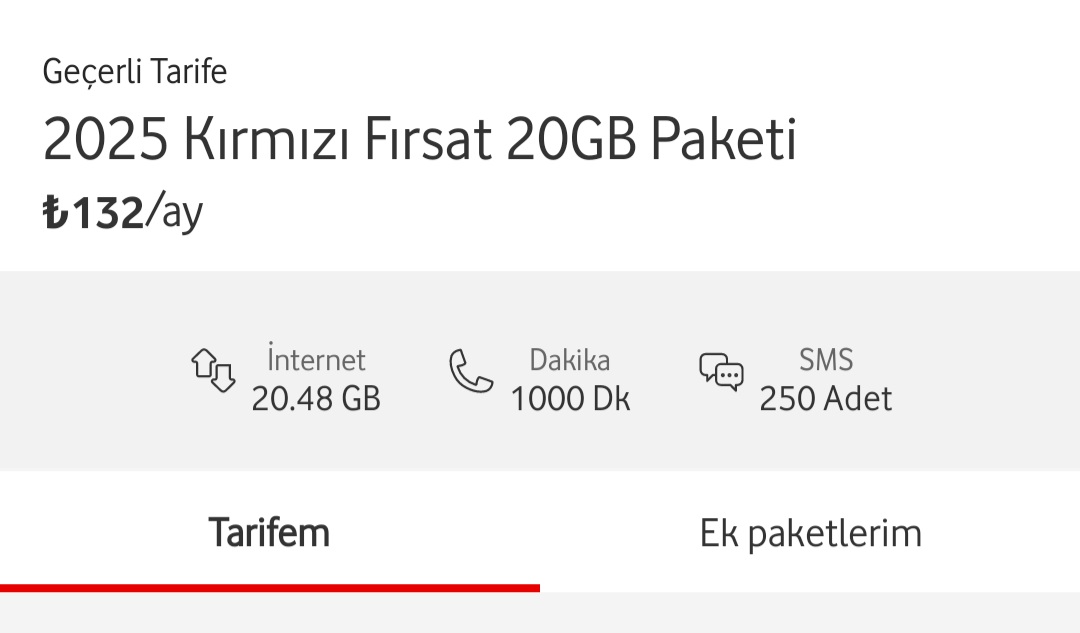Tap the /ay per-month suffix
Image resolution: width=1080 pixels, height=633 pixels.
click(175, 213)
